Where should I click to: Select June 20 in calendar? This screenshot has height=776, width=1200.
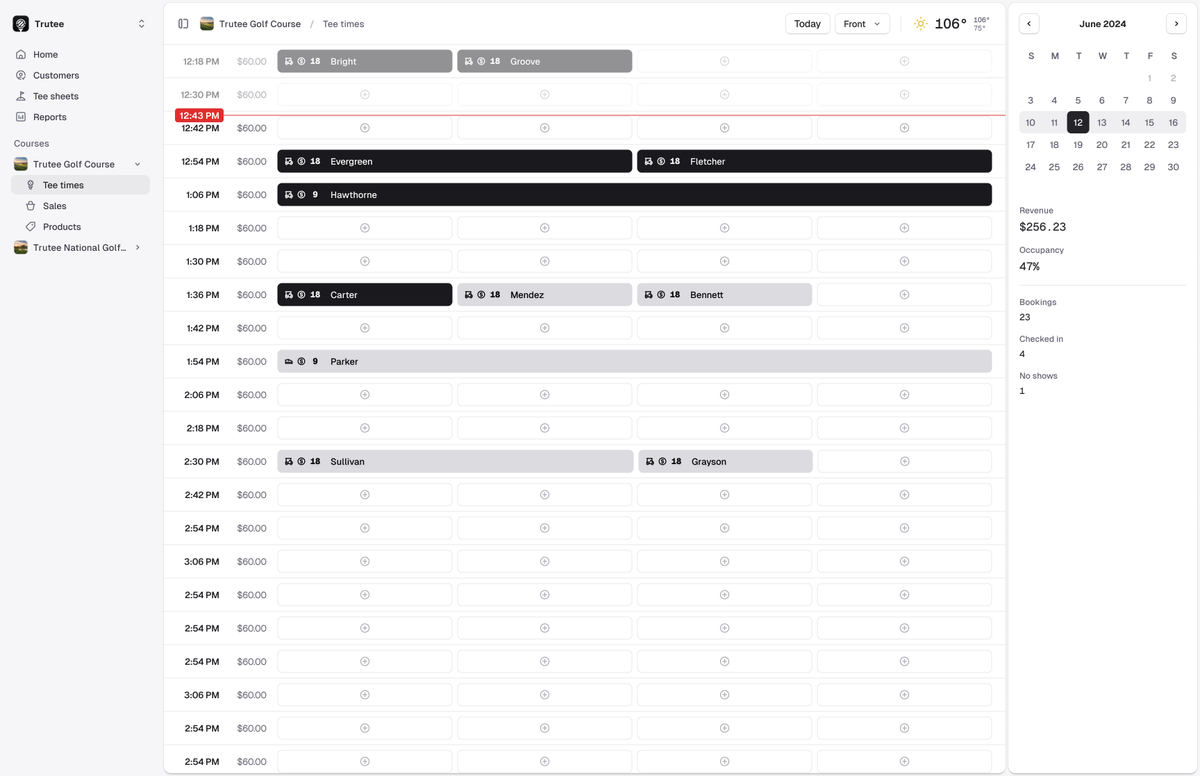1102,145
